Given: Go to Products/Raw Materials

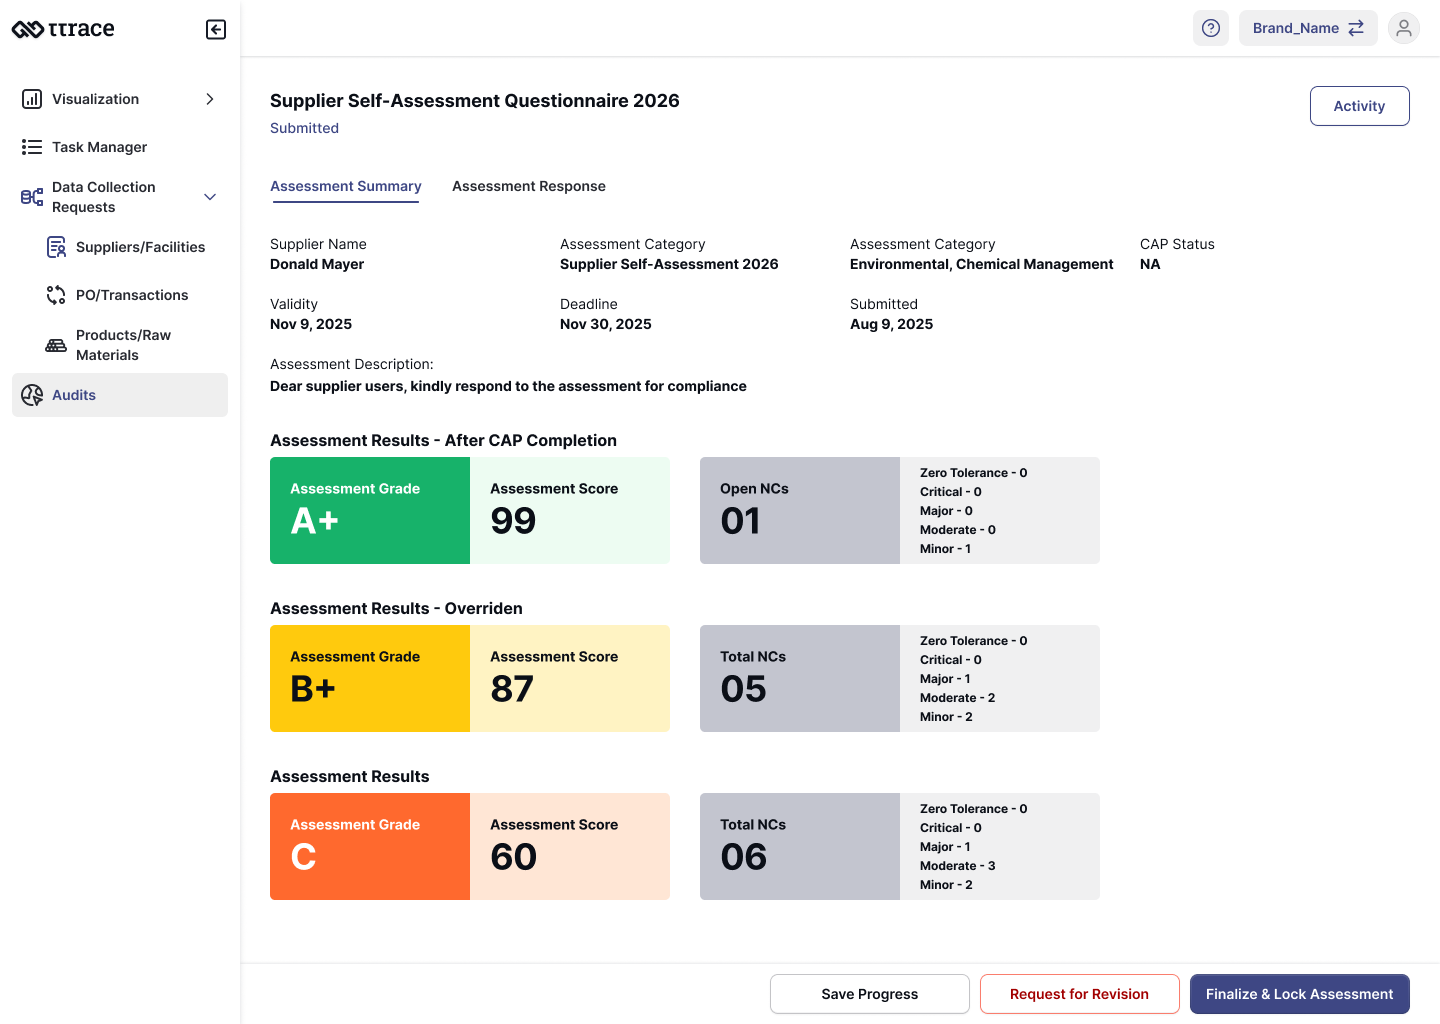Looking at the screenshot, I should coord(132,345).
